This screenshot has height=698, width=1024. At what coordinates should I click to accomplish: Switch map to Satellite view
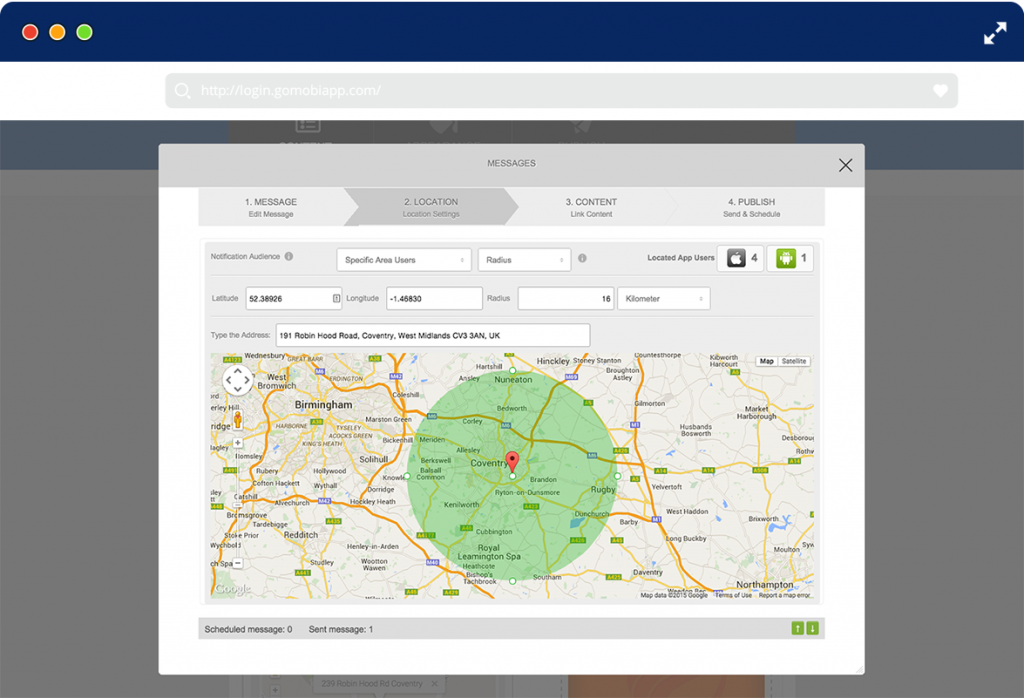click(794, 361)
